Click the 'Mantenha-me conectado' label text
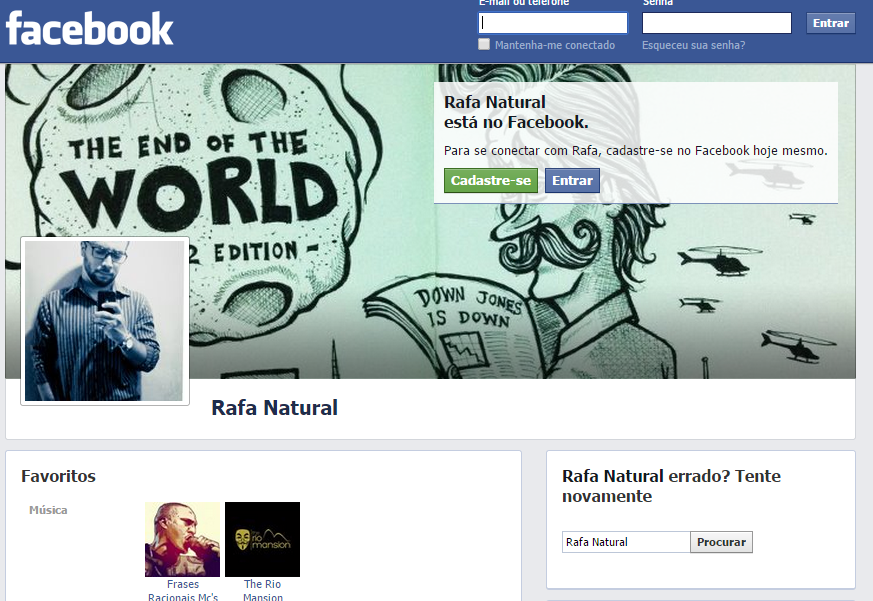This screenshot has width=873, height=601. click(x=555, y=45)
